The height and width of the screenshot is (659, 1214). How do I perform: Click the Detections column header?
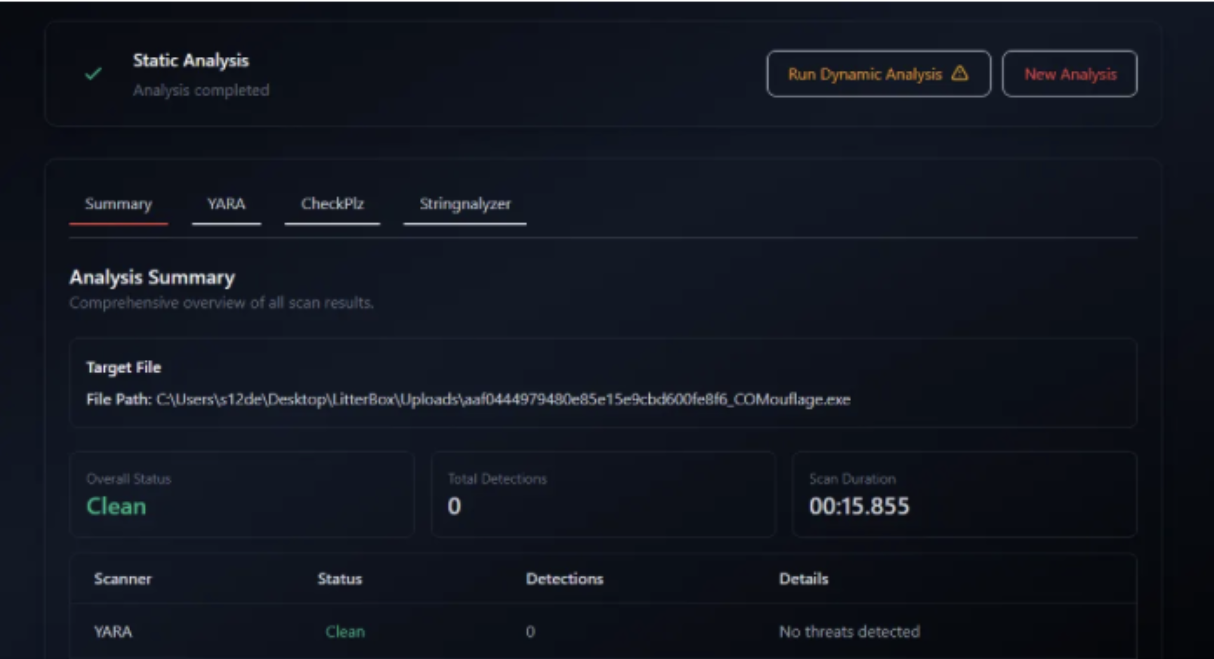coord(564,579)
